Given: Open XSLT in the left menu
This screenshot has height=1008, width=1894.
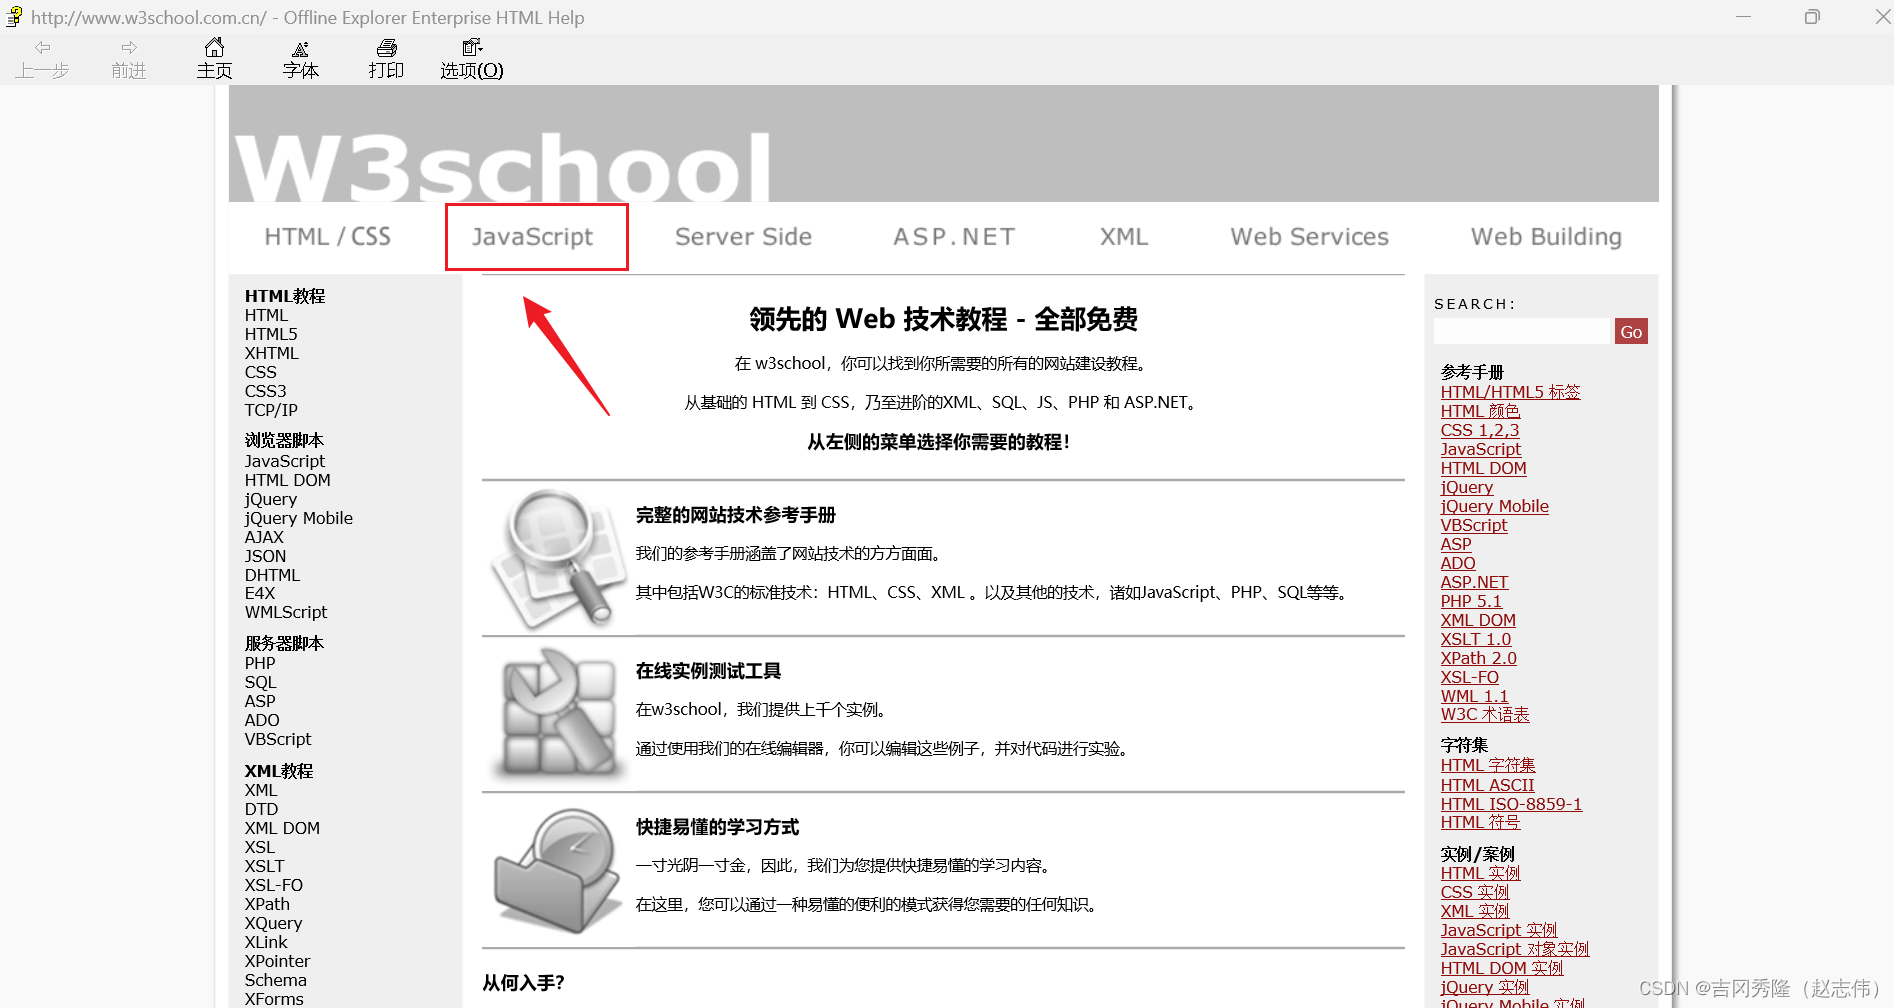Looking at the screenshot, I should 264,866.
